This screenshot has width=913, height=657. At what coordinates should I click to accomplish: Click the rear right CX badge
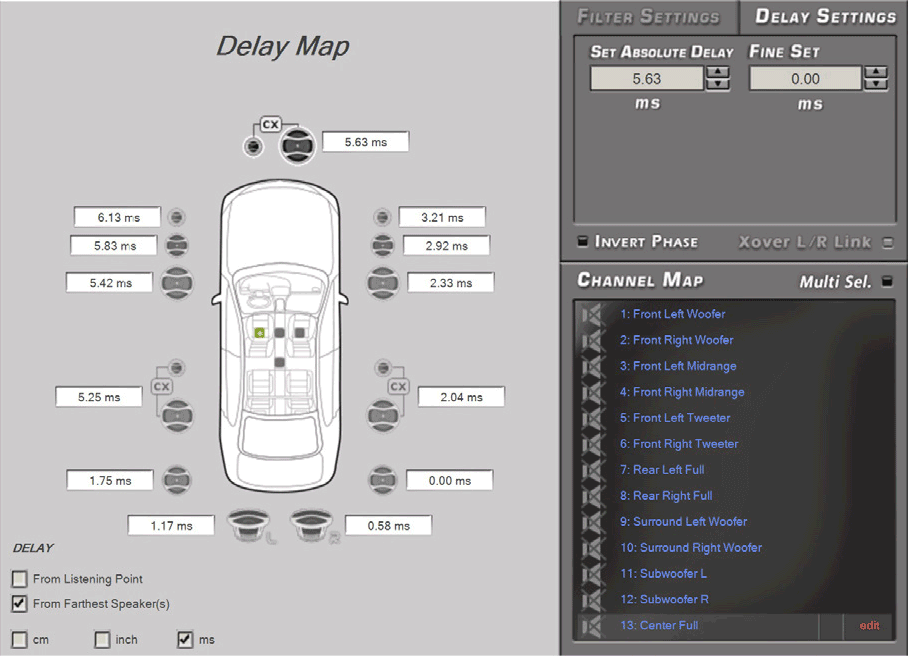point(398,387)
